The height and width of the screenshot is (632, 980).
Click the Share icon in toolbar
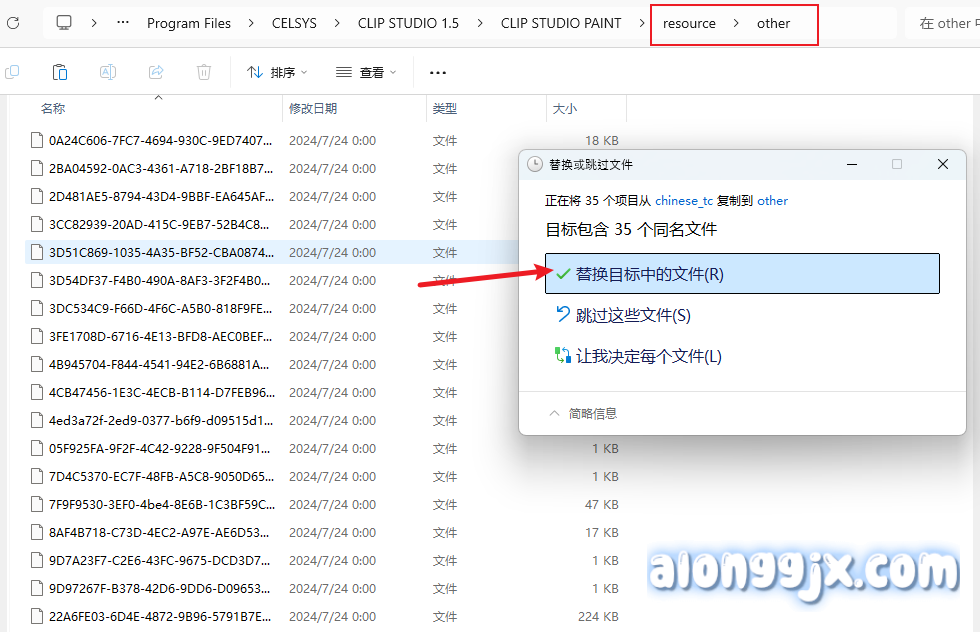coord(156,72)
